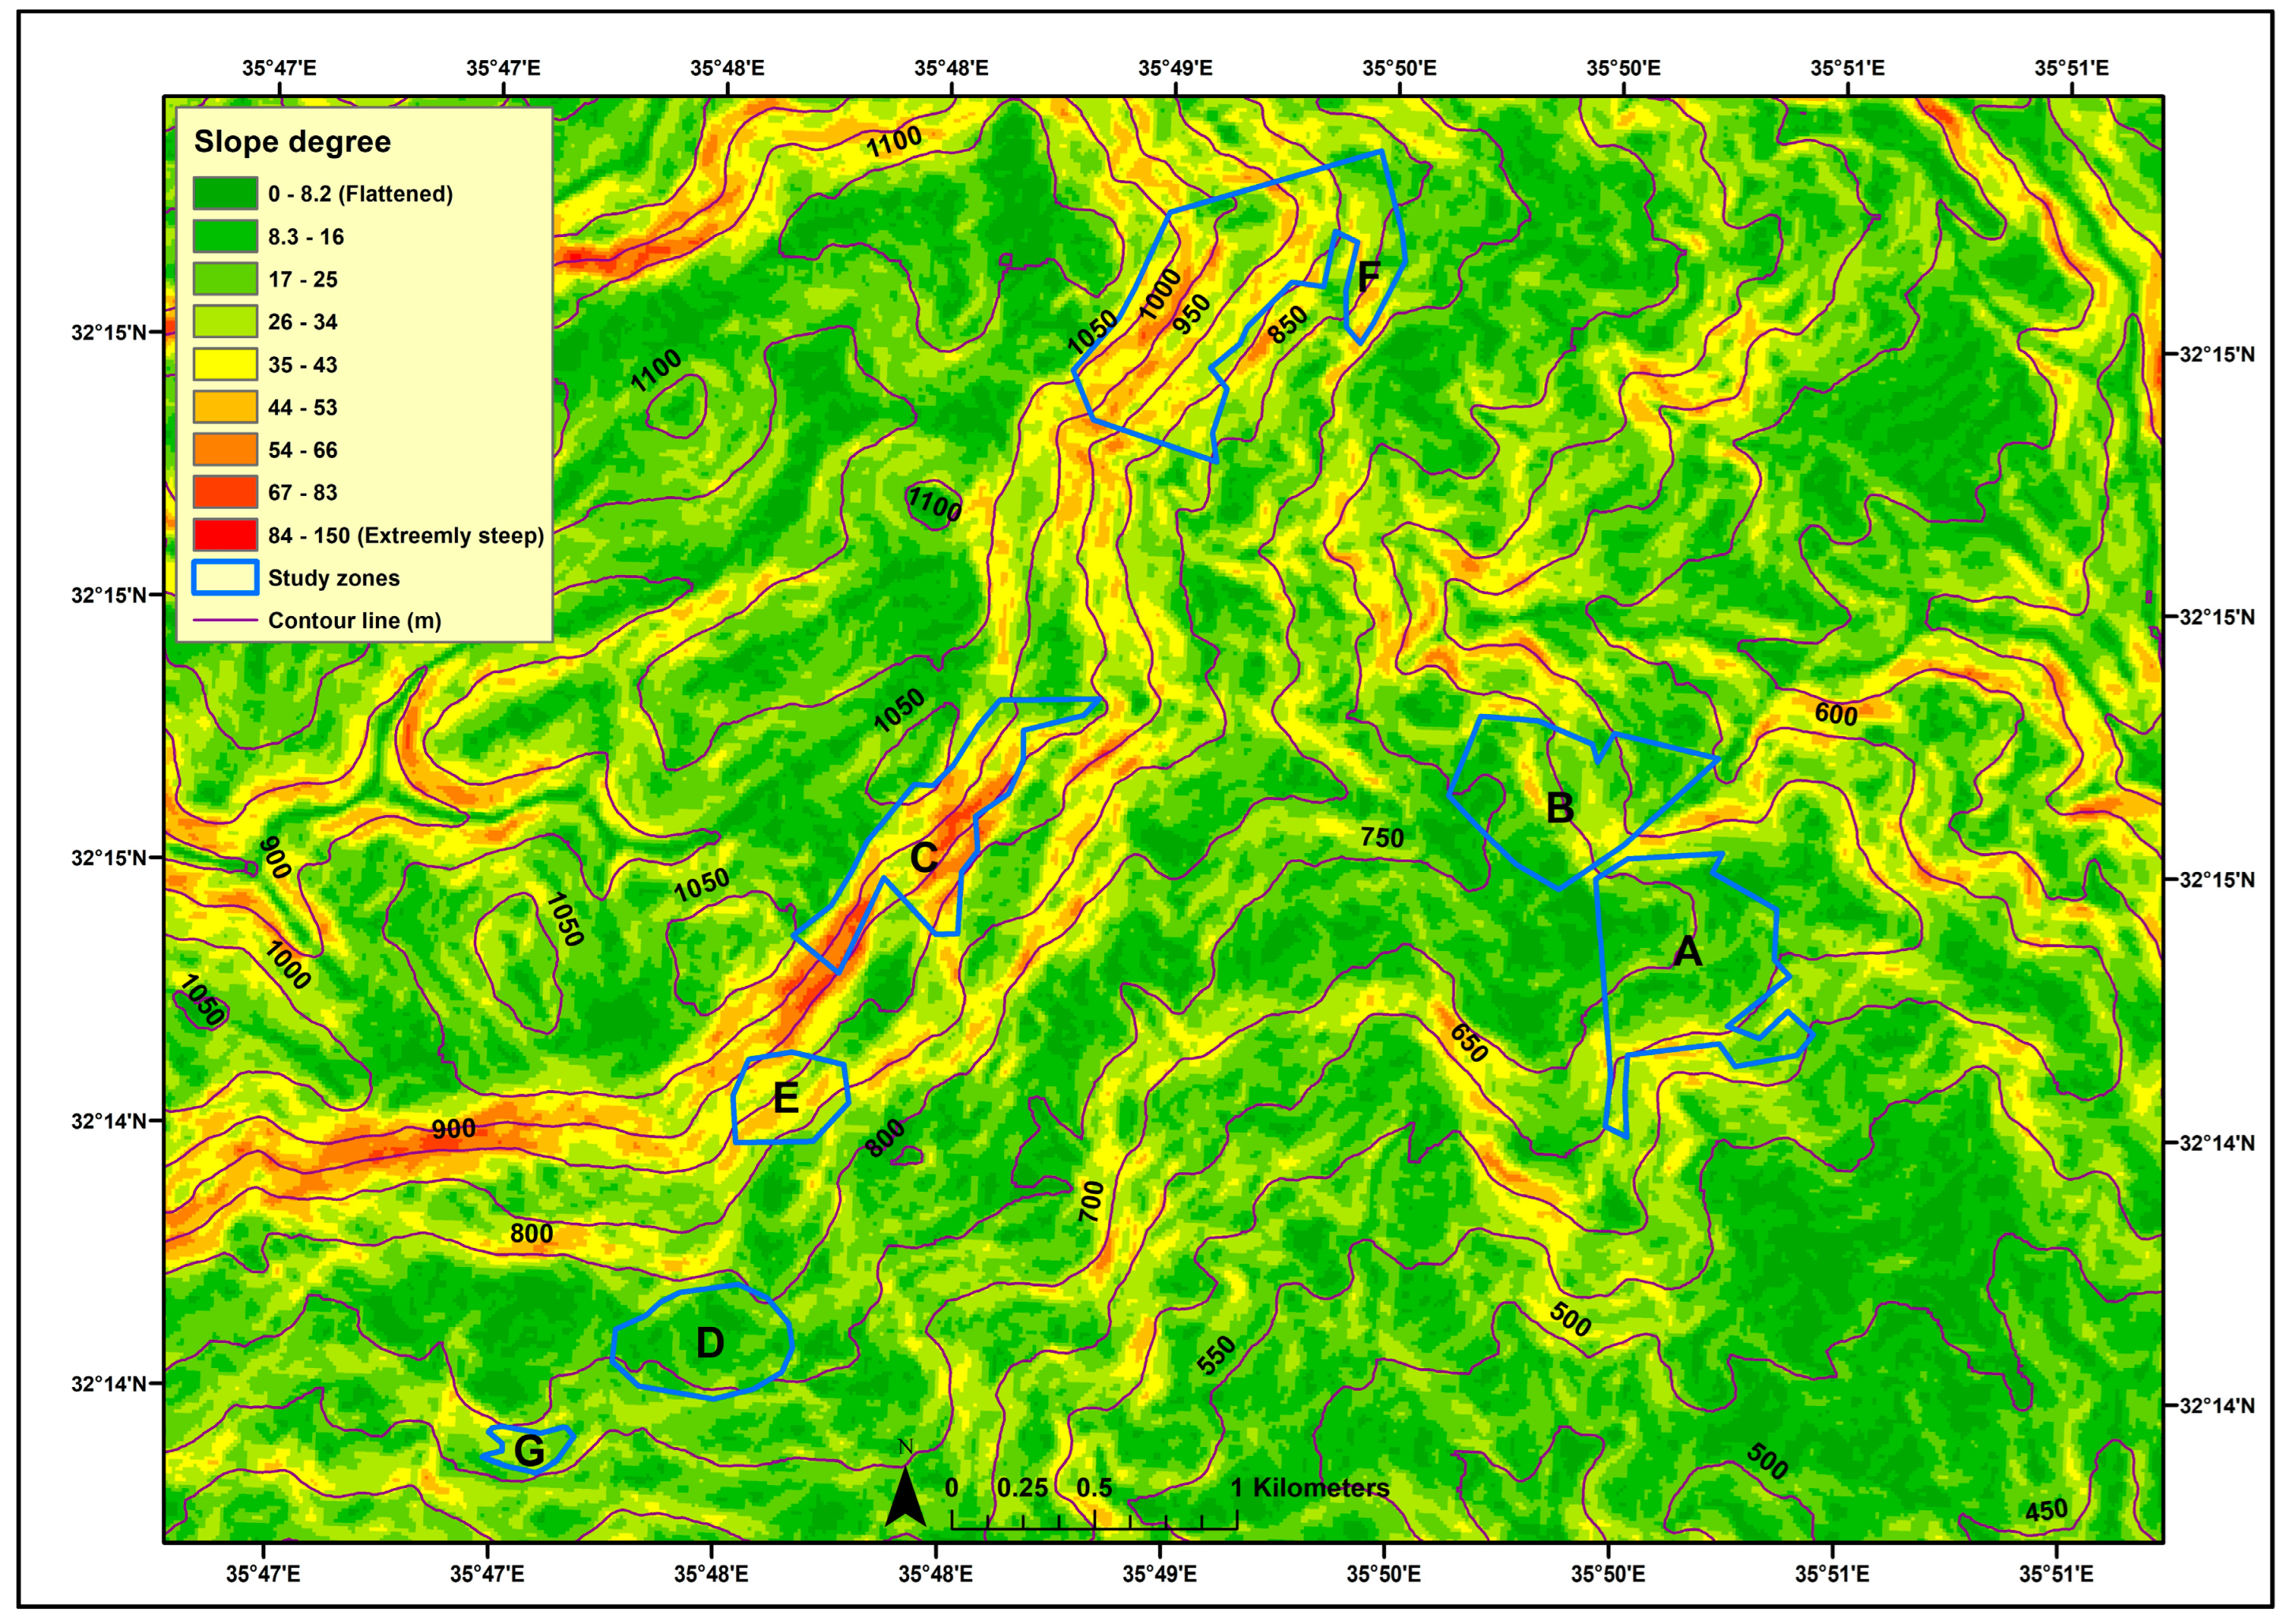
Task: Click the purple Contour line legend symbol
Action: pyautogui.click(x=225, y=621)
